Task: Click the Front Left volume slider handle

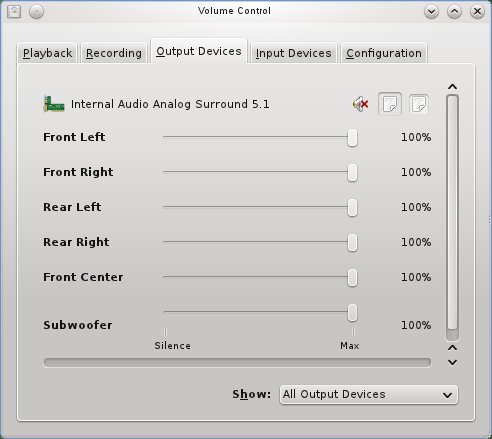Action: 352,138
